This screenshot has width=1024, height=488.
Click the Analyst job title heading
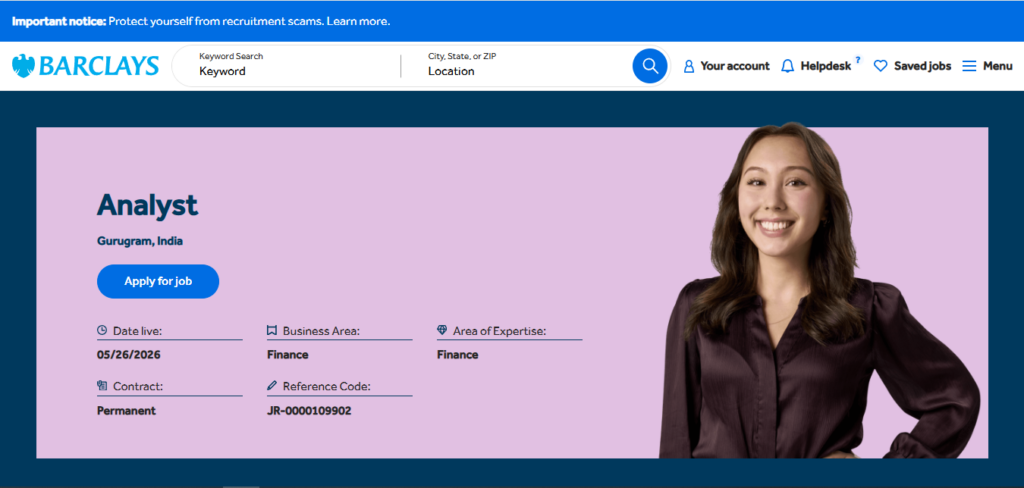147,205
